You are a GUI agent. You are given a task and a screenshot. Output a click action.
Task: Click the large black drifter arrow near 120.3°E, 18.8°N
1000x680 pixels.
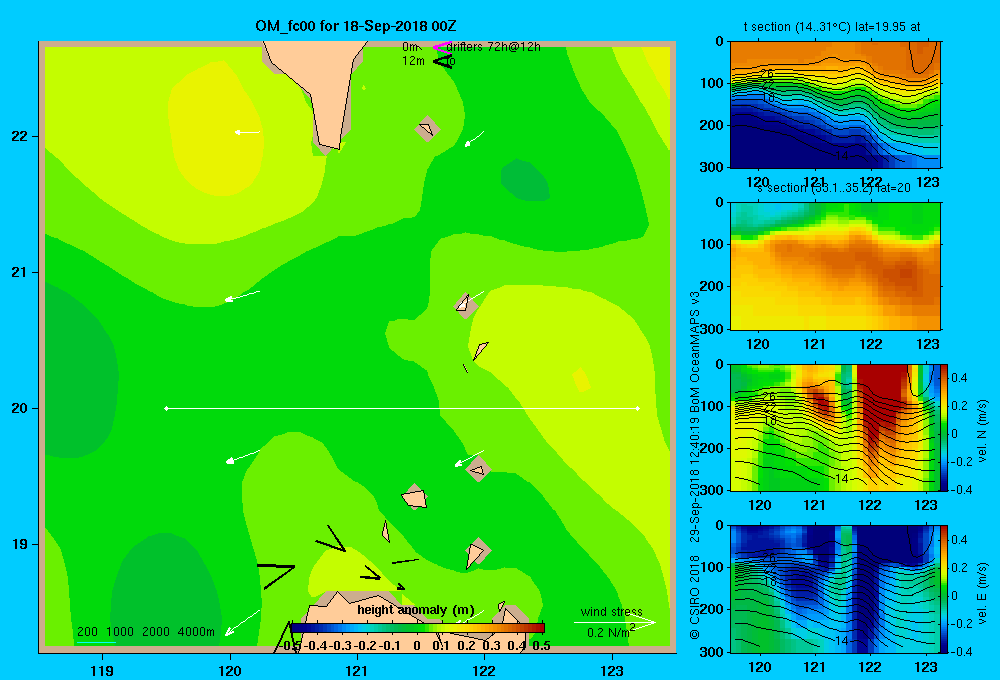click(276, 575)
